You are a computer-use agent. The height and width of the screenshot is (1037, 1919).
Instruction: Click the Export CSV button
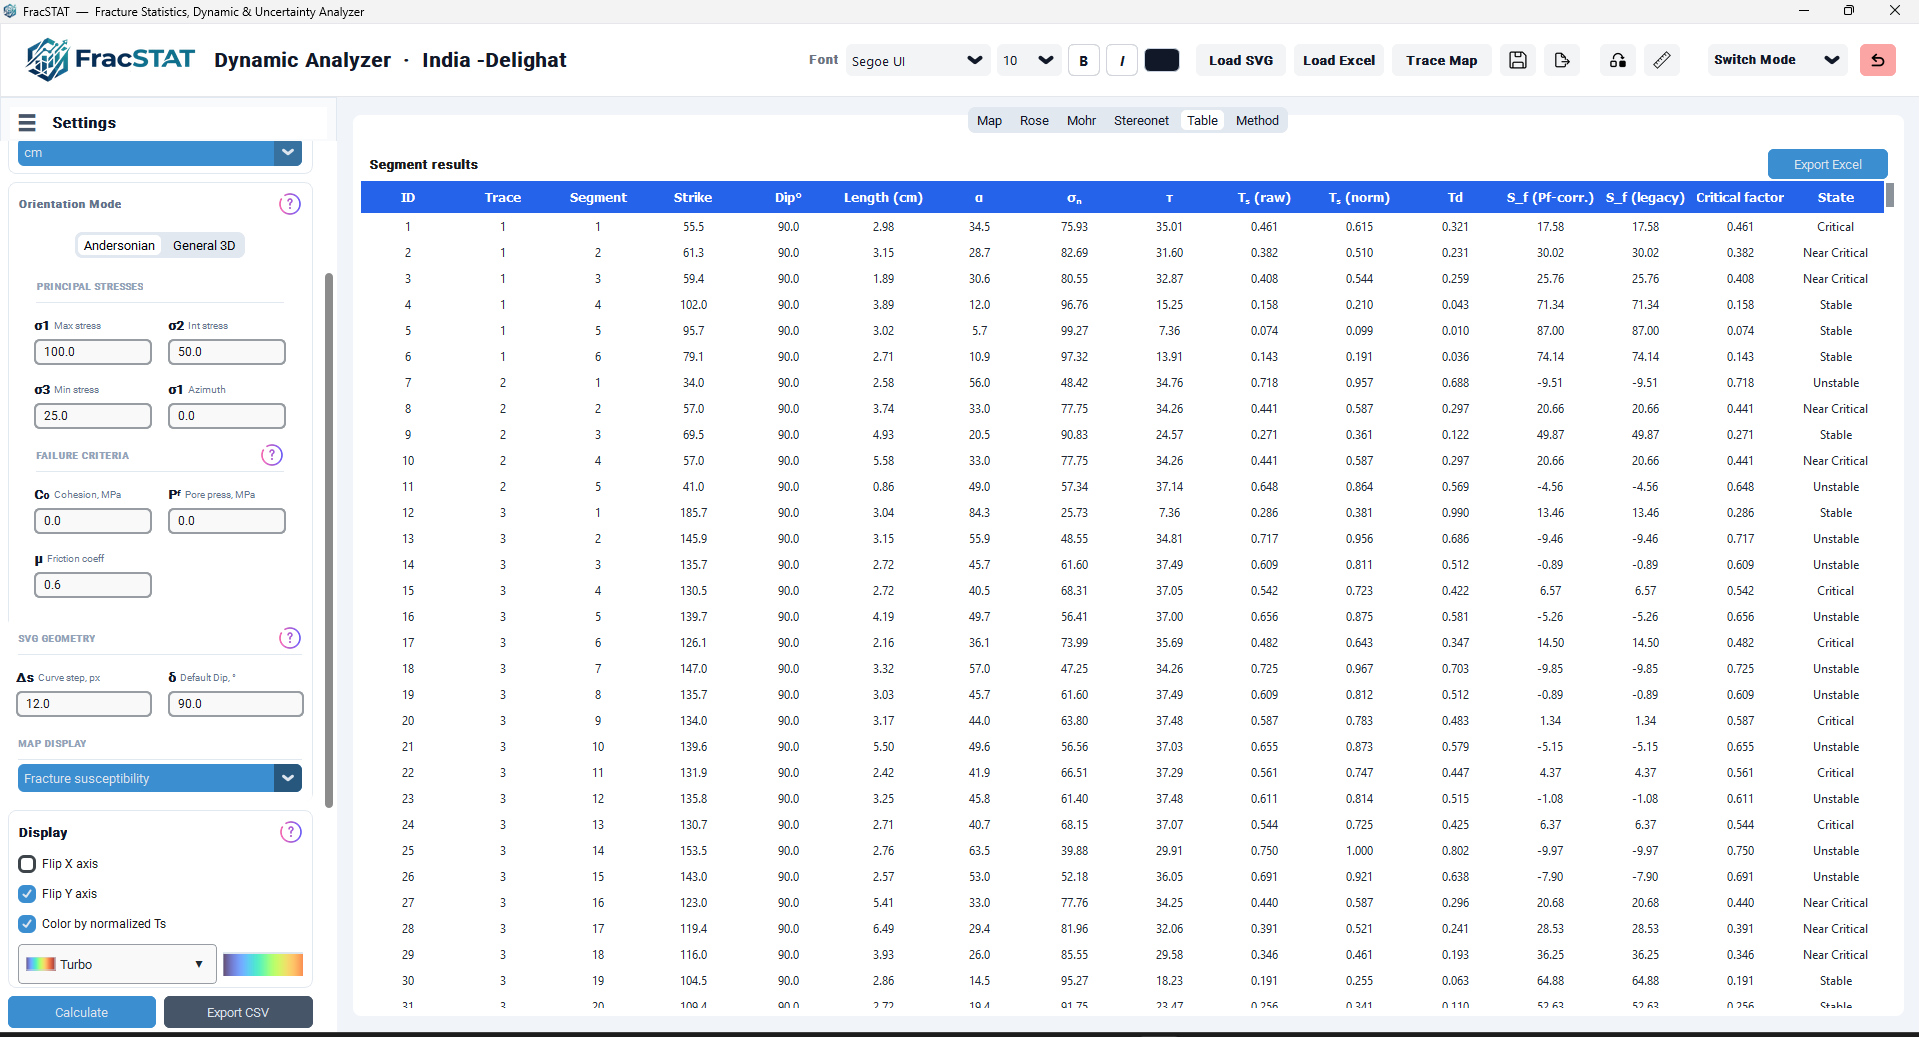pos(238,1012)
